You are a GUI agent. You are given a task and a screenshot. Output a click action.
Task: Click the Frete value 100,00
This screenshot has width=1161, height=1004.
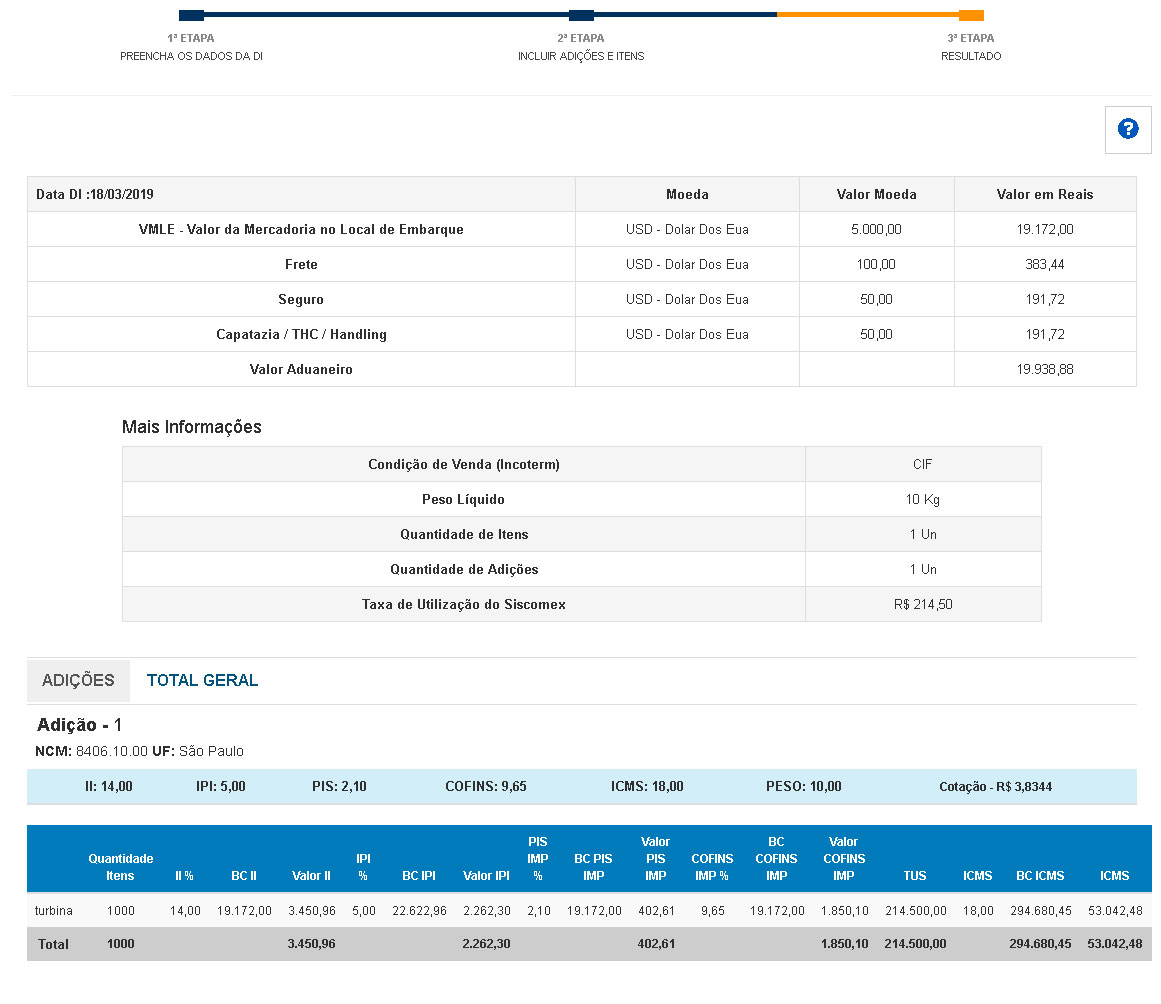click(876, 264)
